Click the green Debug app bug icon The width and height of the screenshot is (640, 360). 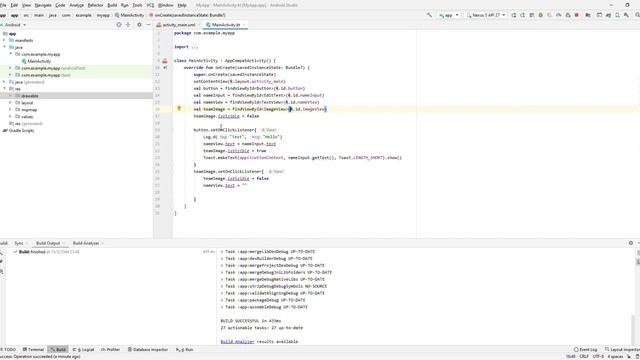tap(540, 15)
